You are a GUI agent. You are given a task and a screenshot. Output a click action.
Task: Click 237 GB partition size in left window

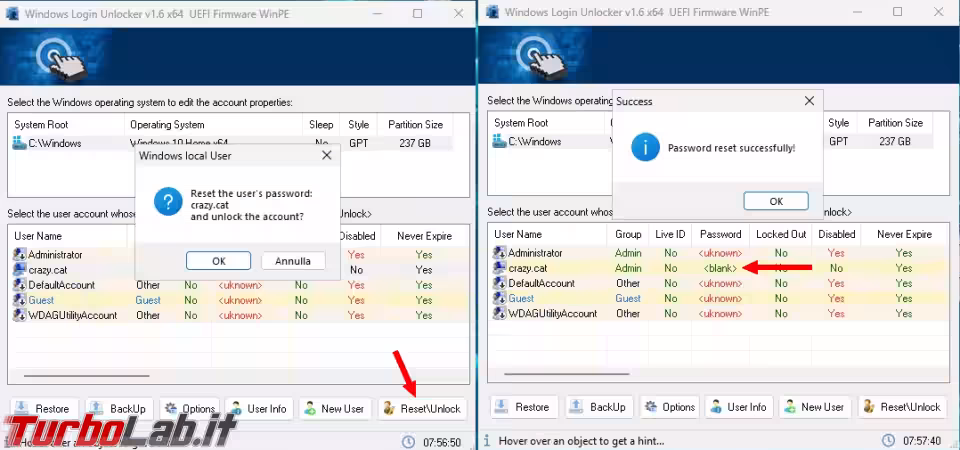coord(415,143)
